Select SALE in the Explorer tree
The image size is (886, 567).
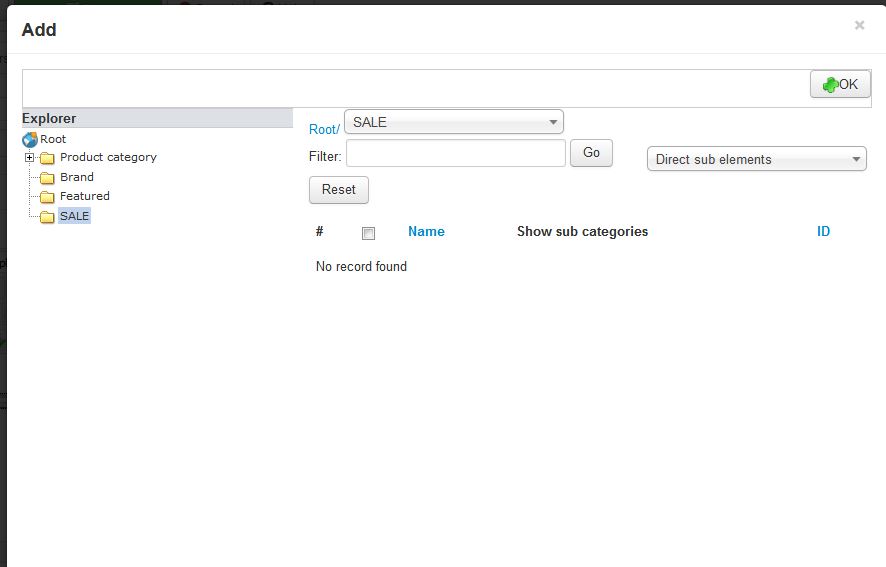(x=75, y=216)
